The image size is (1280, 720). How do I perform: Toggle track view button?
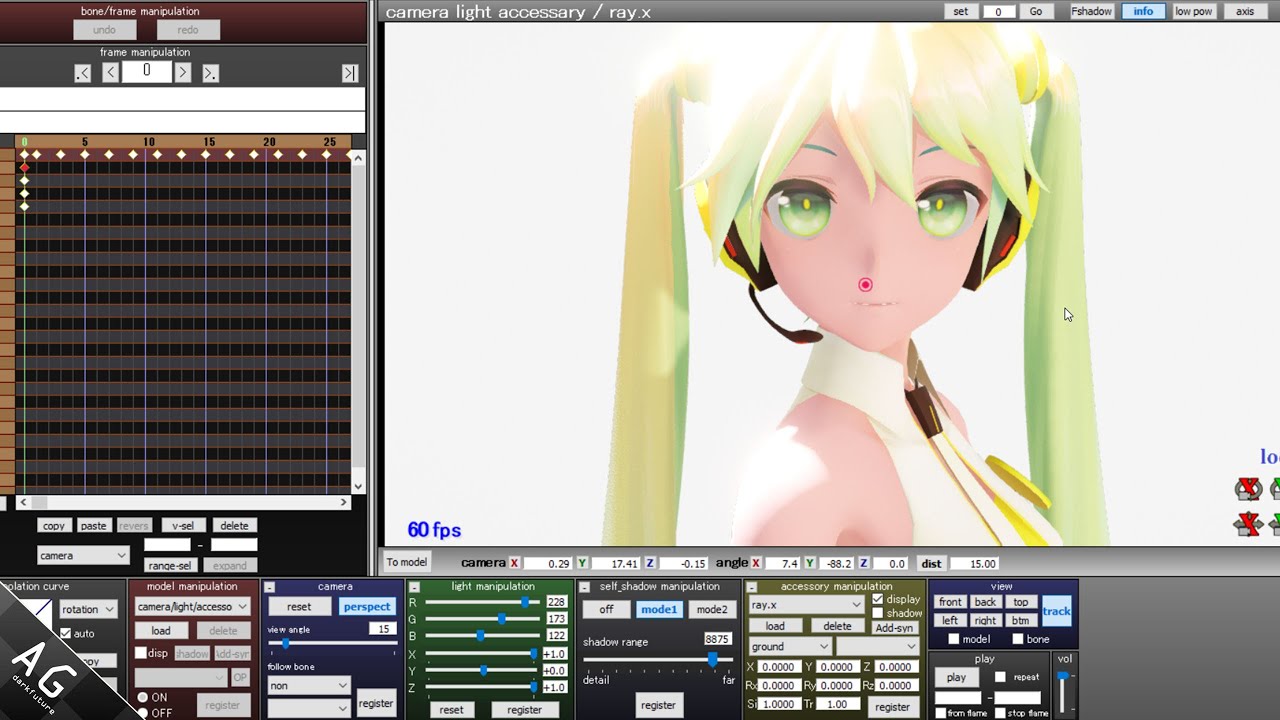click(1056, 611)
